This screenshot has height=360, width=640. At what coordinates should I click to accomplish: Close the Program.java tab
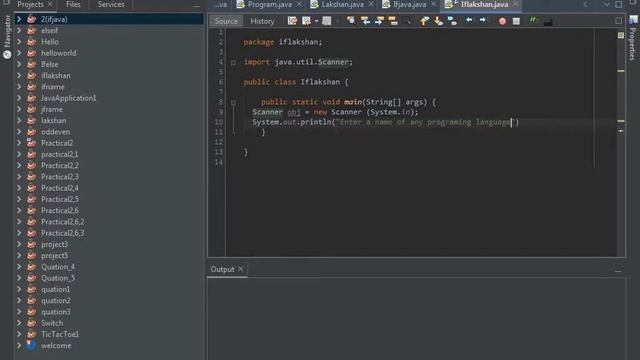click(x=299, y=4)
